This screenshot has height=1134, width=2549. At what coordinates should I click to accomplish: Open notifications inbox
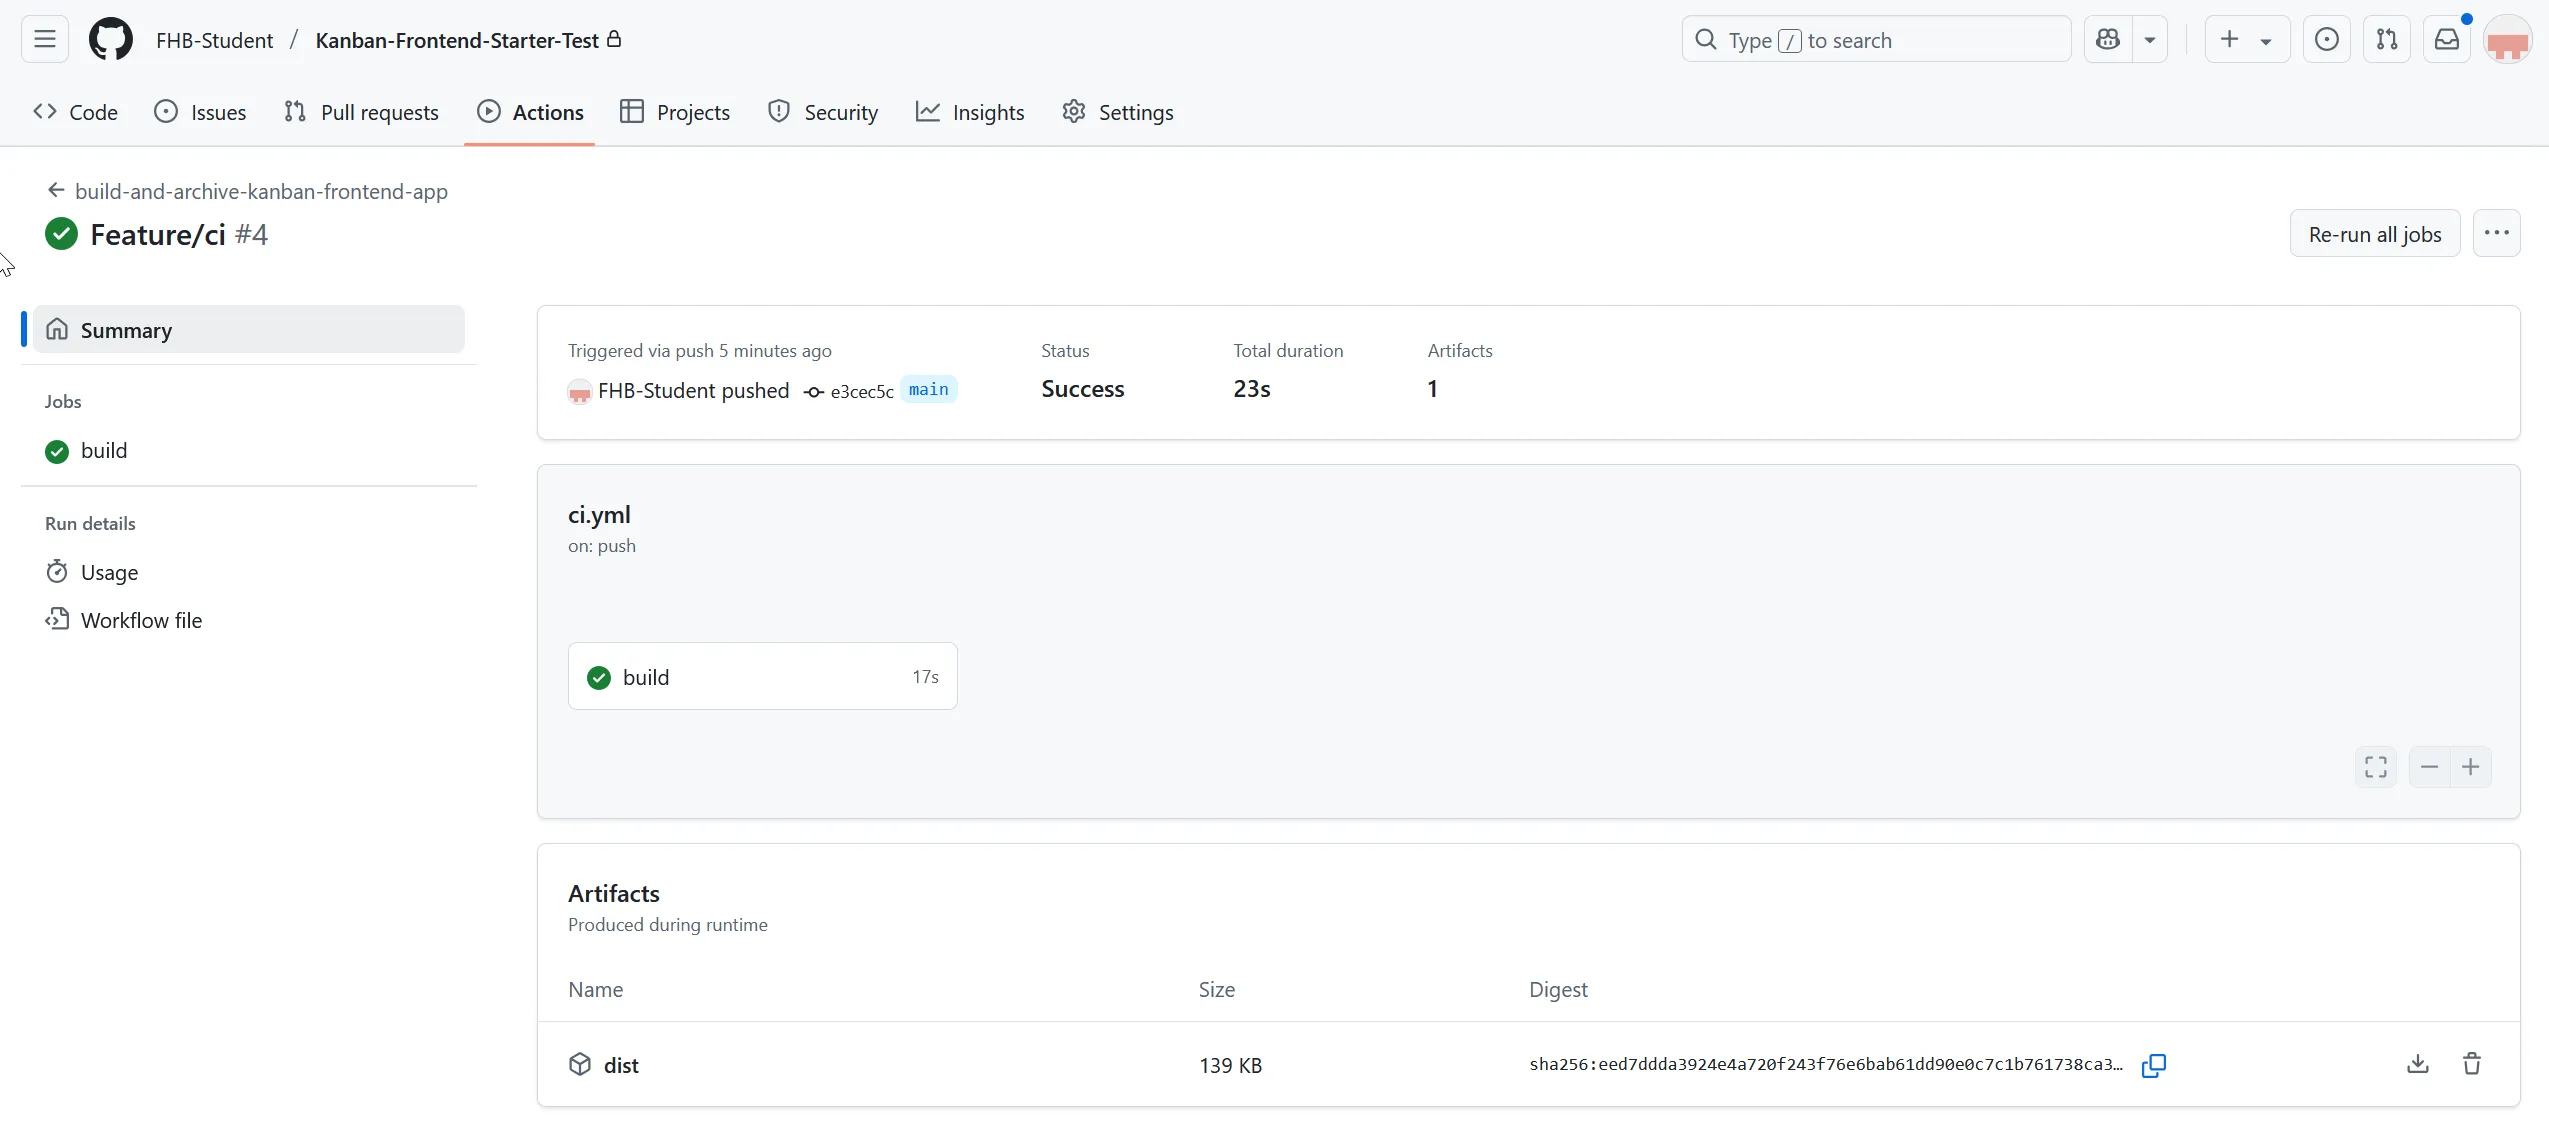(2447, 39)
